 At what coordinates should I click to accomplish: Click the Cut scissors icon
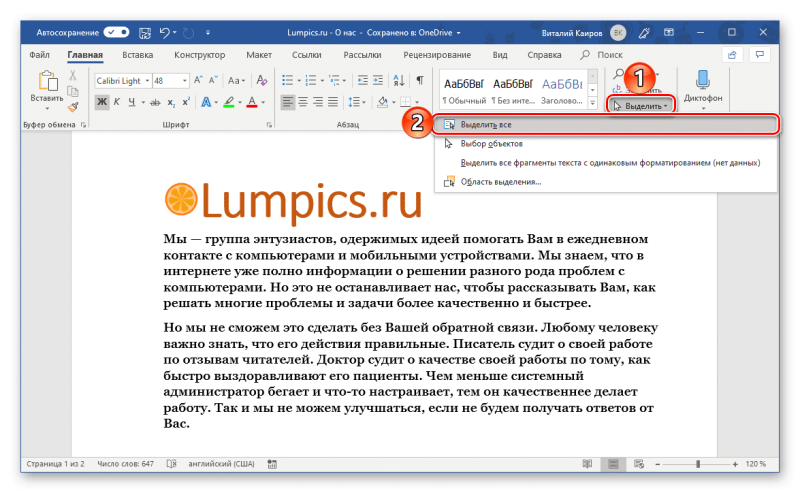[x=73, y=76]
